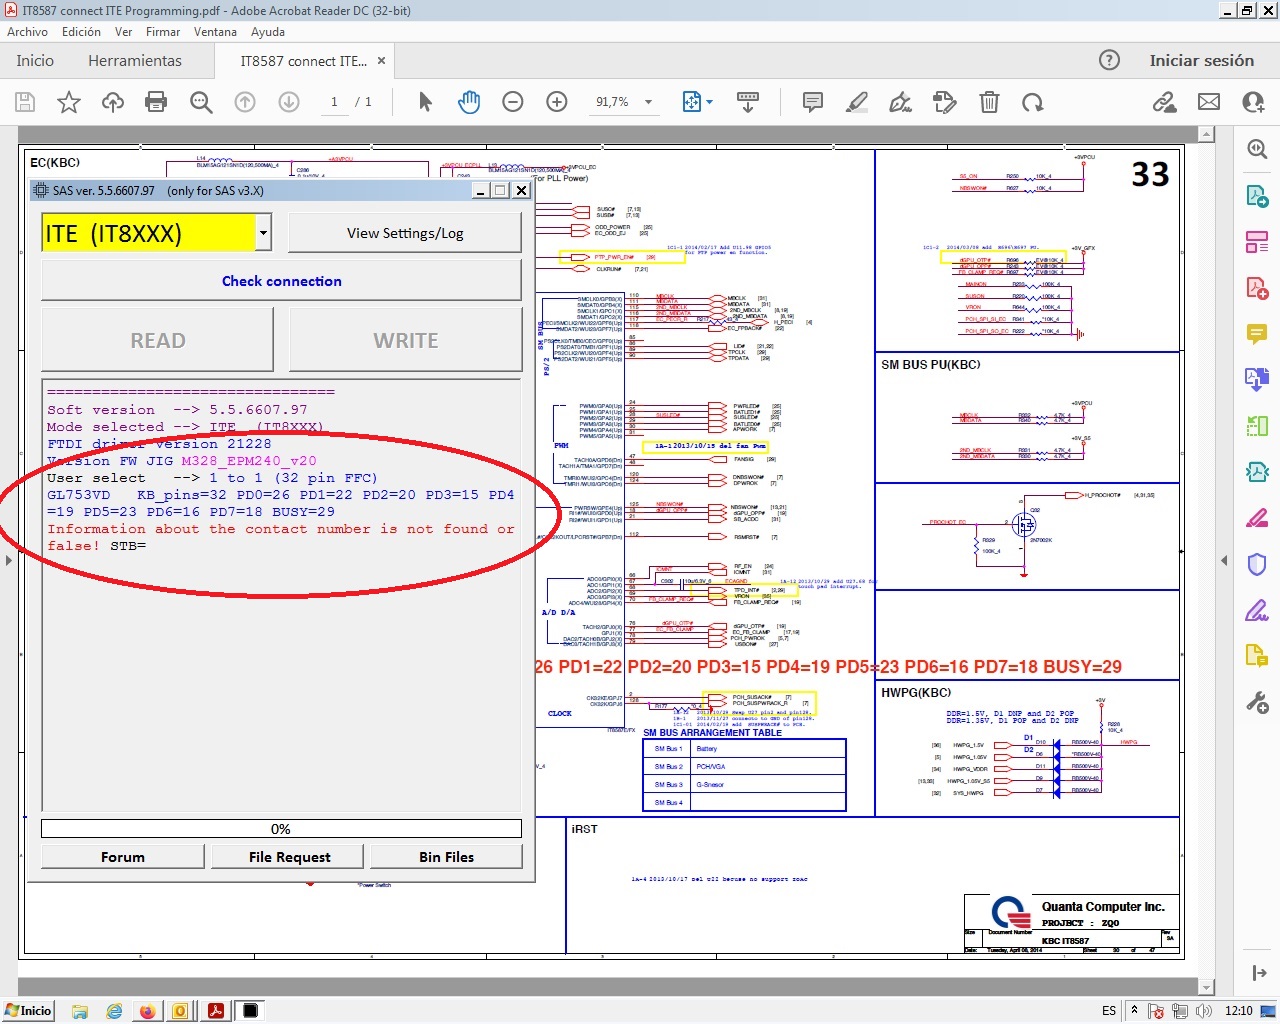Open the Firmar menu

(163, 32)
